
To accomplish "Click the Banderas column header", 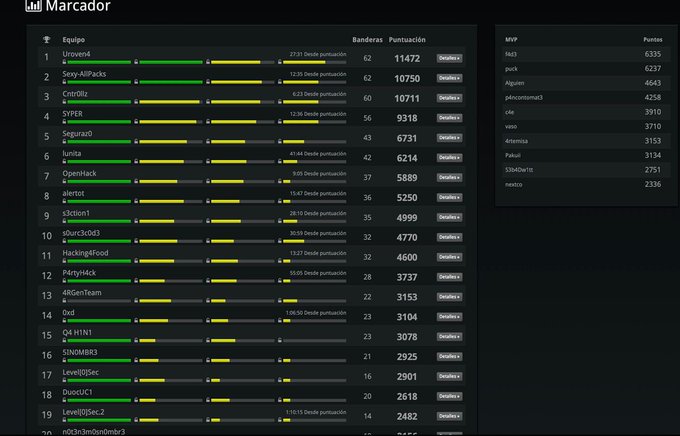I will pos(367,39).
